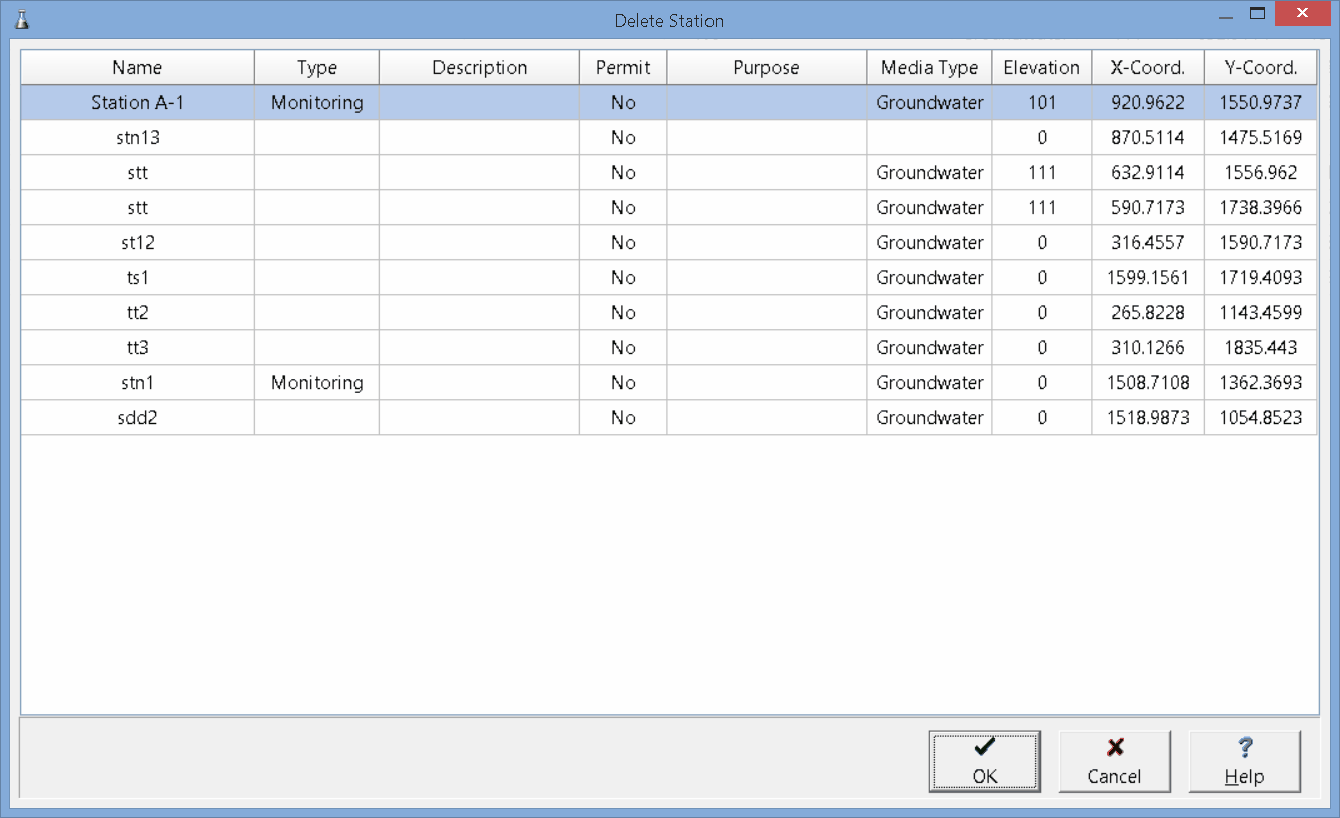Select the sdd2 station row
This screenshot has height=818, width=1340.
coord(669,418)
